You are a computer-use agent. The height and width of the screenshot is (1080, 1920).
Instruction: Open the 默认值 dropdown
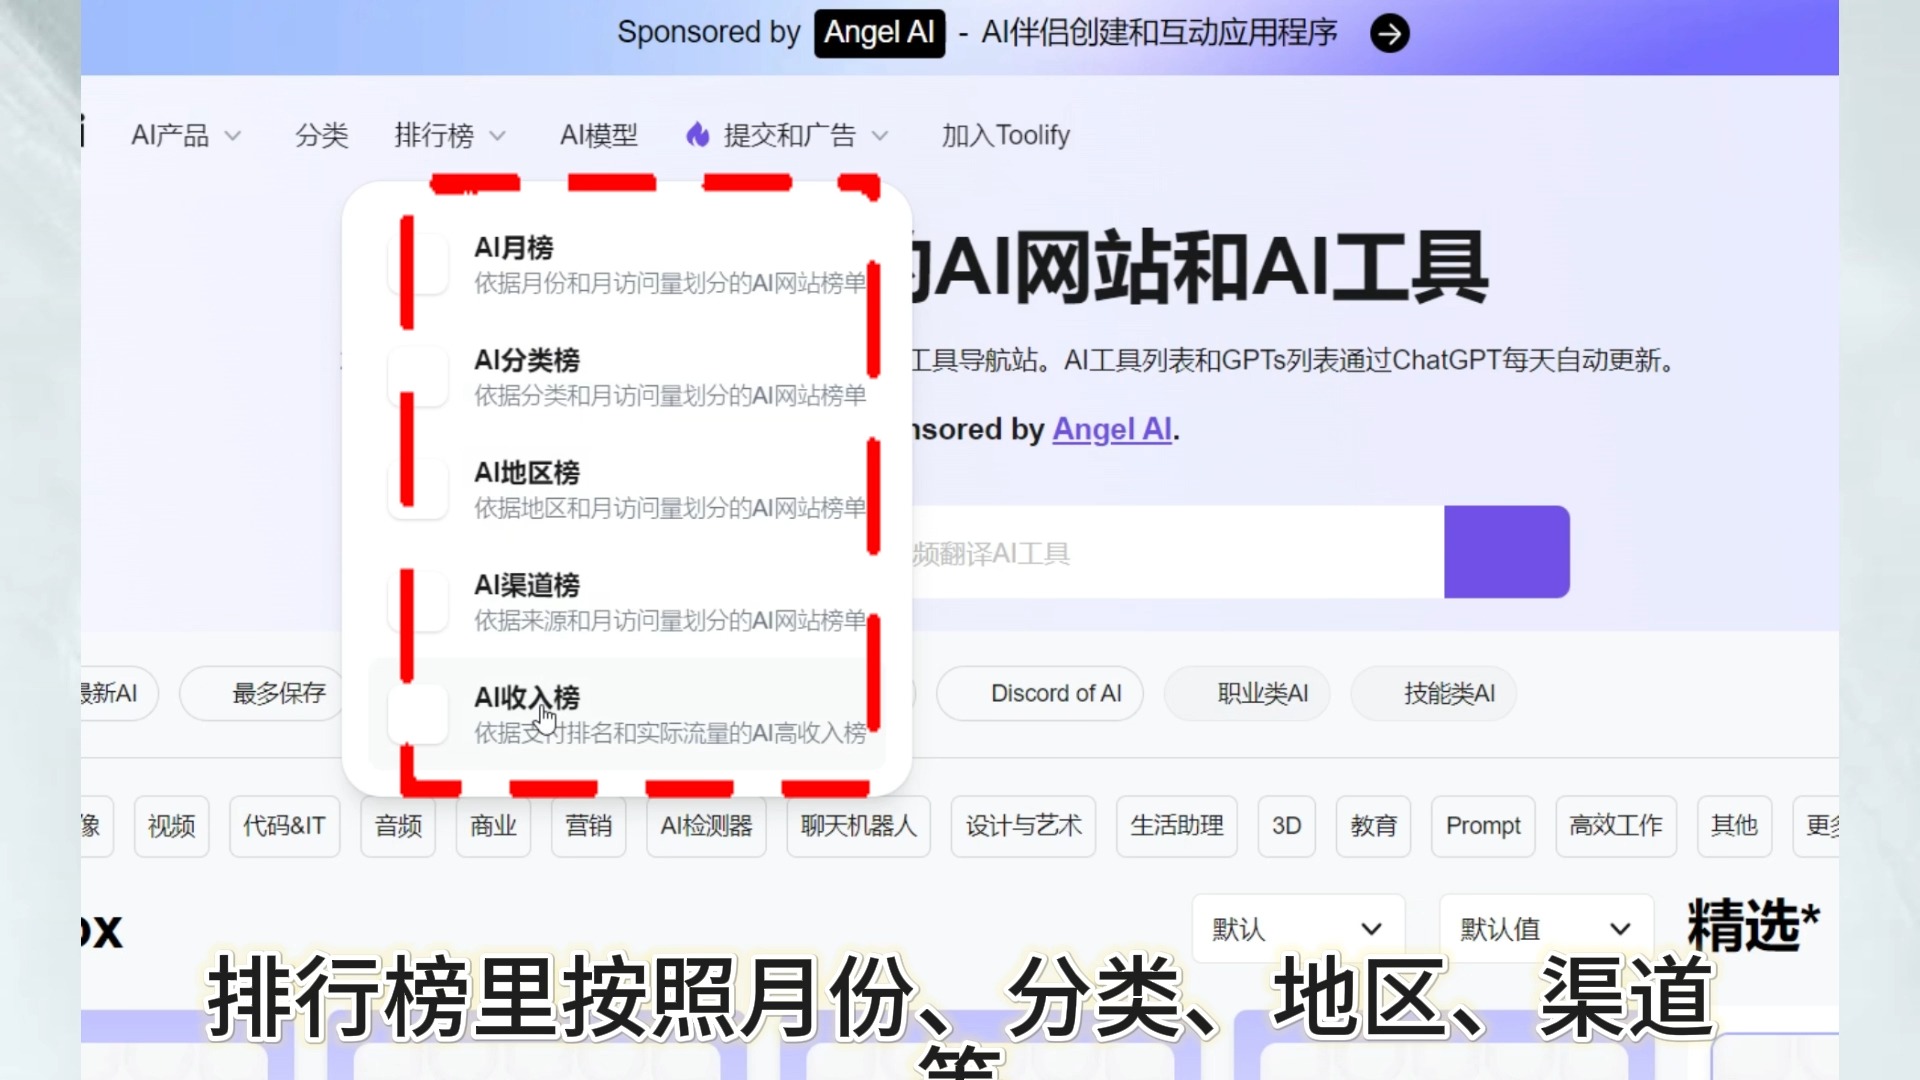pyautogui.click(x=1545, y=929)
